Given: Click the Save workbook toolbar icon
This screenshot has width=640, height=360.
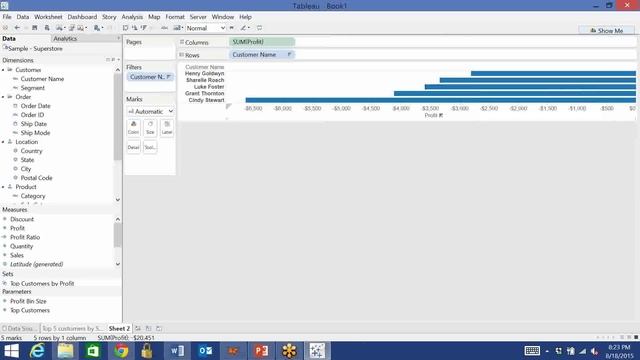Looking at the screenshot, I should (x=35, y=28).
